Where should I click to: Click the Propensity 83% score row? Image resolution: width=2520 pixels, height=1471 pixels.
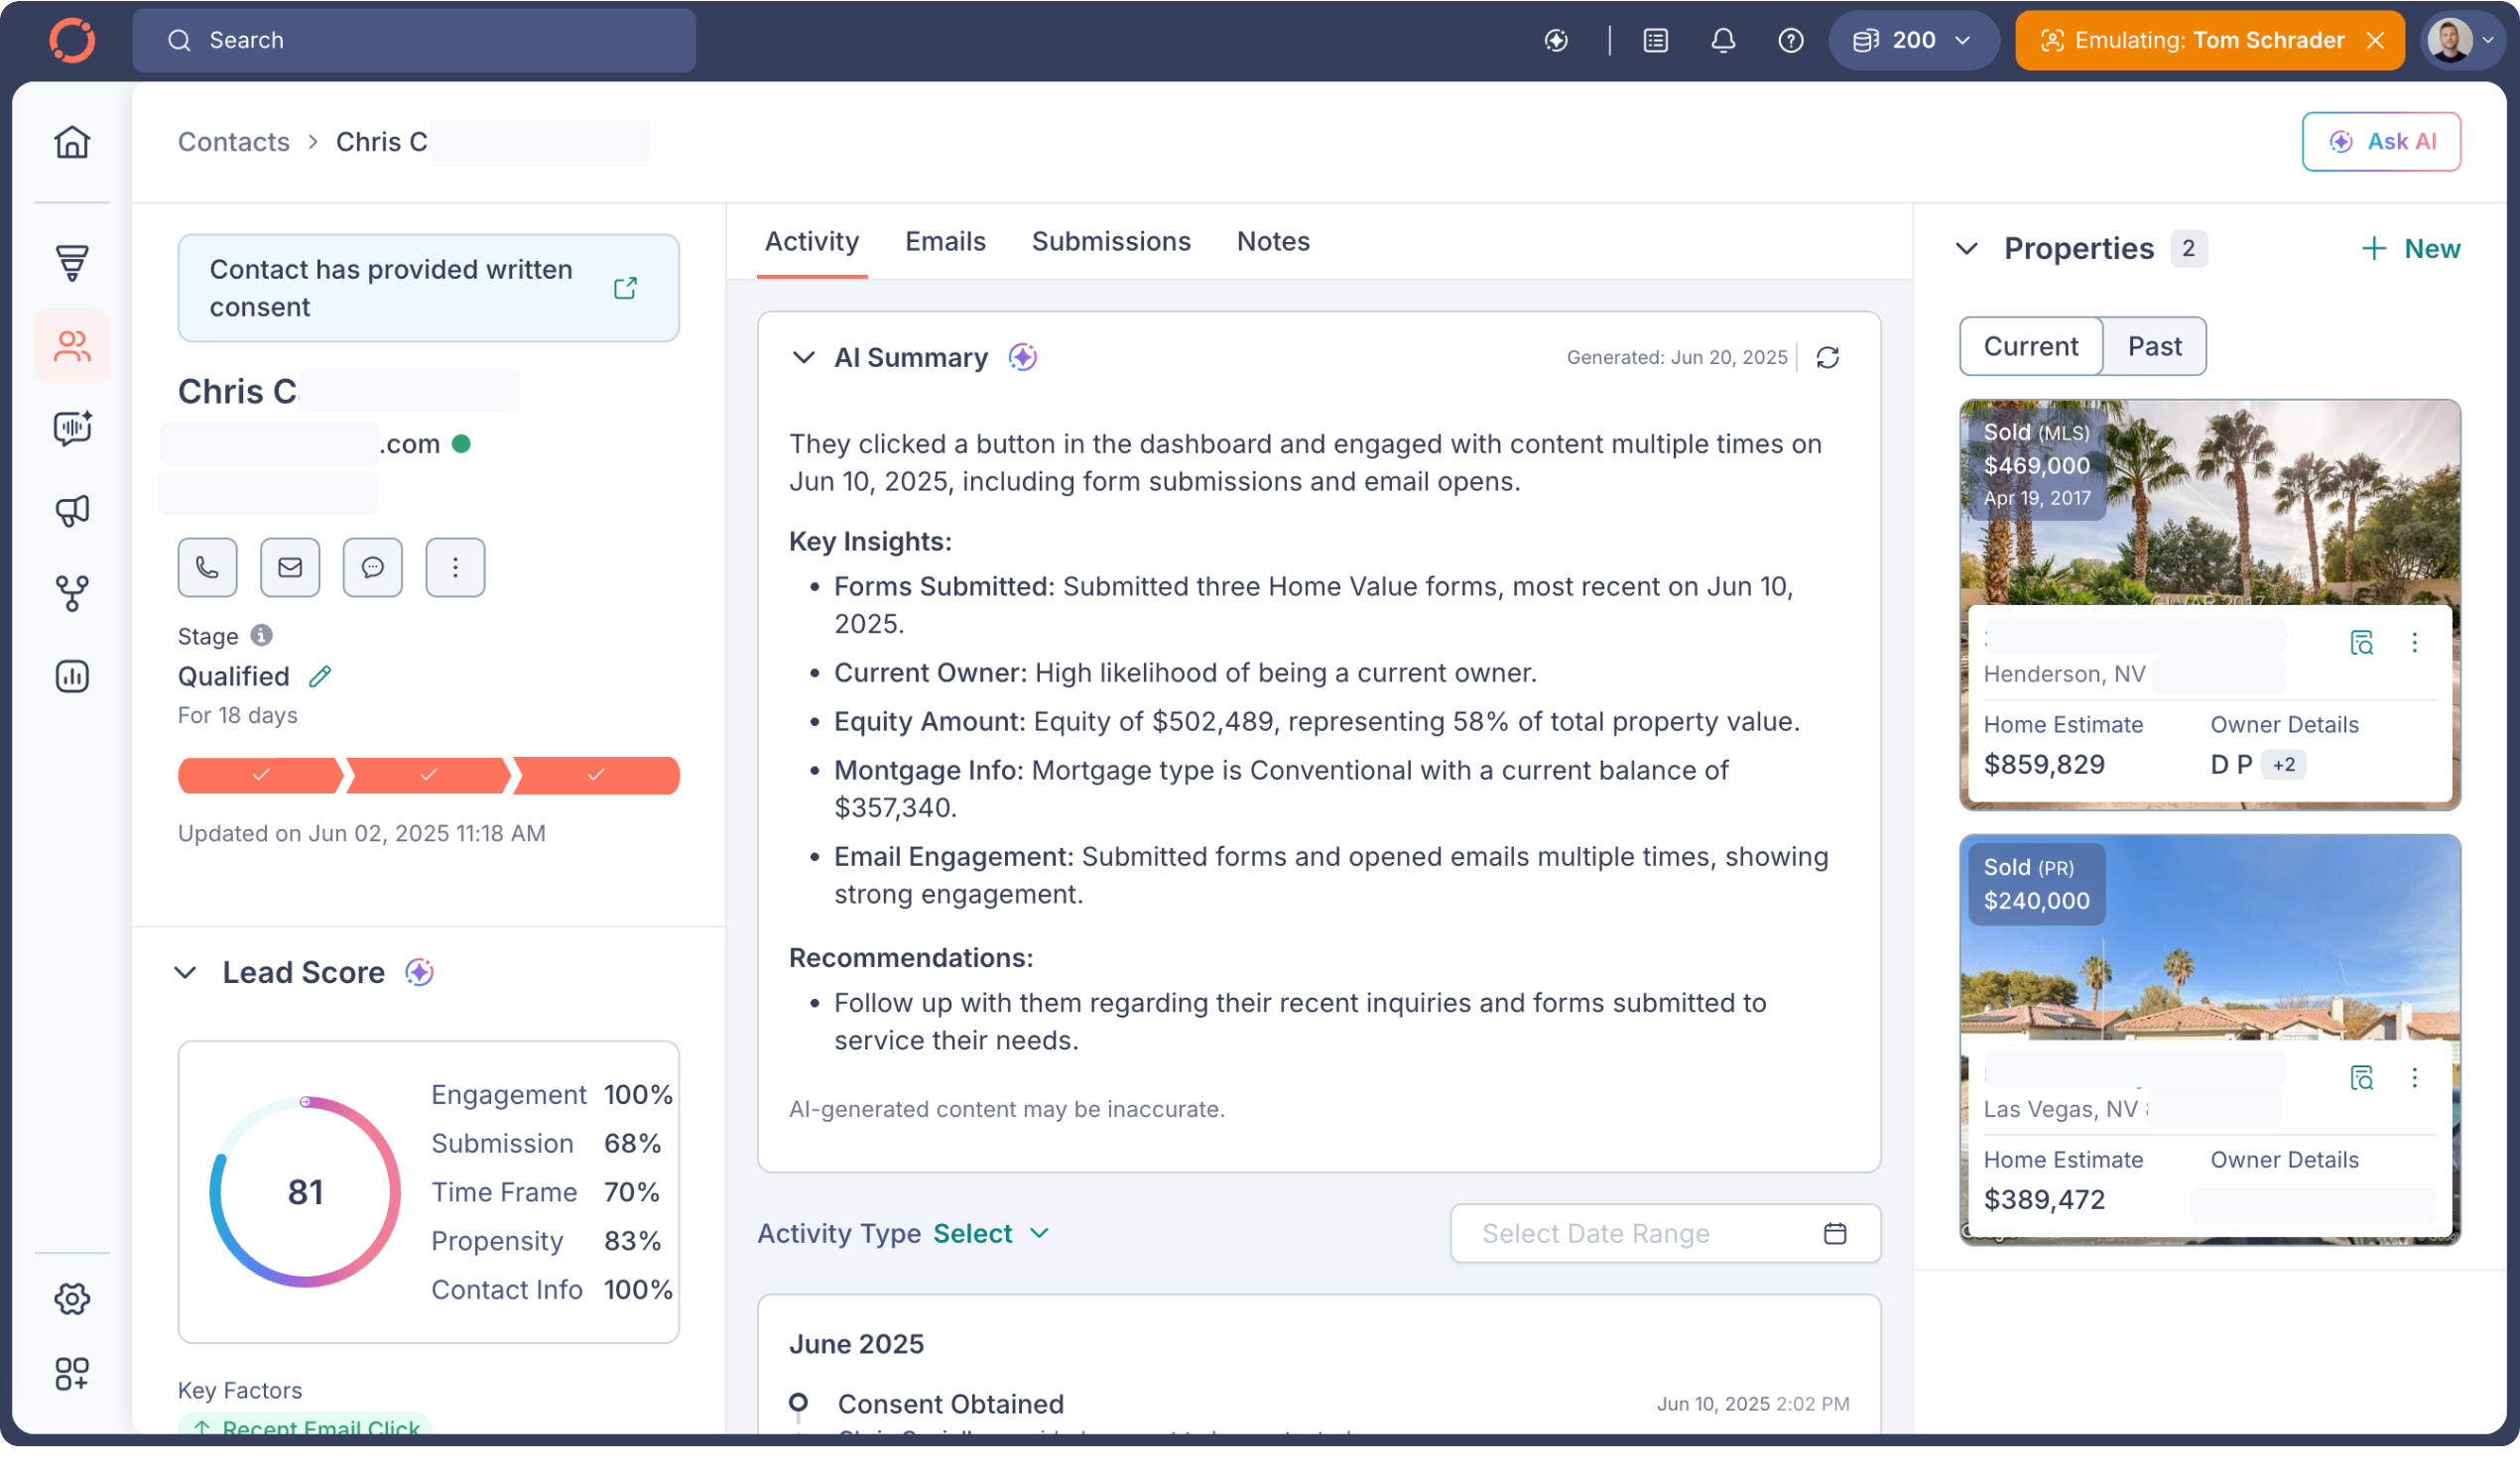[546, 1241]
